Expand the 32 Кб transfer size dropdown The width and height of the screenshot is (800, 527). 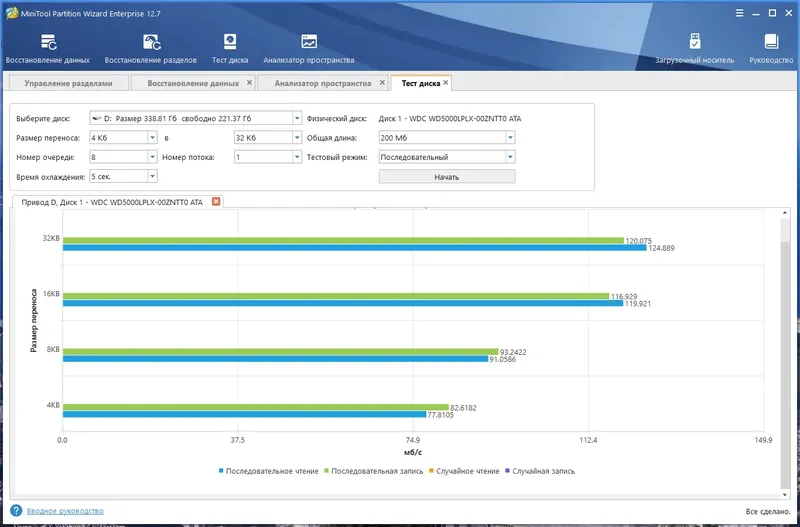pos(297,138)
